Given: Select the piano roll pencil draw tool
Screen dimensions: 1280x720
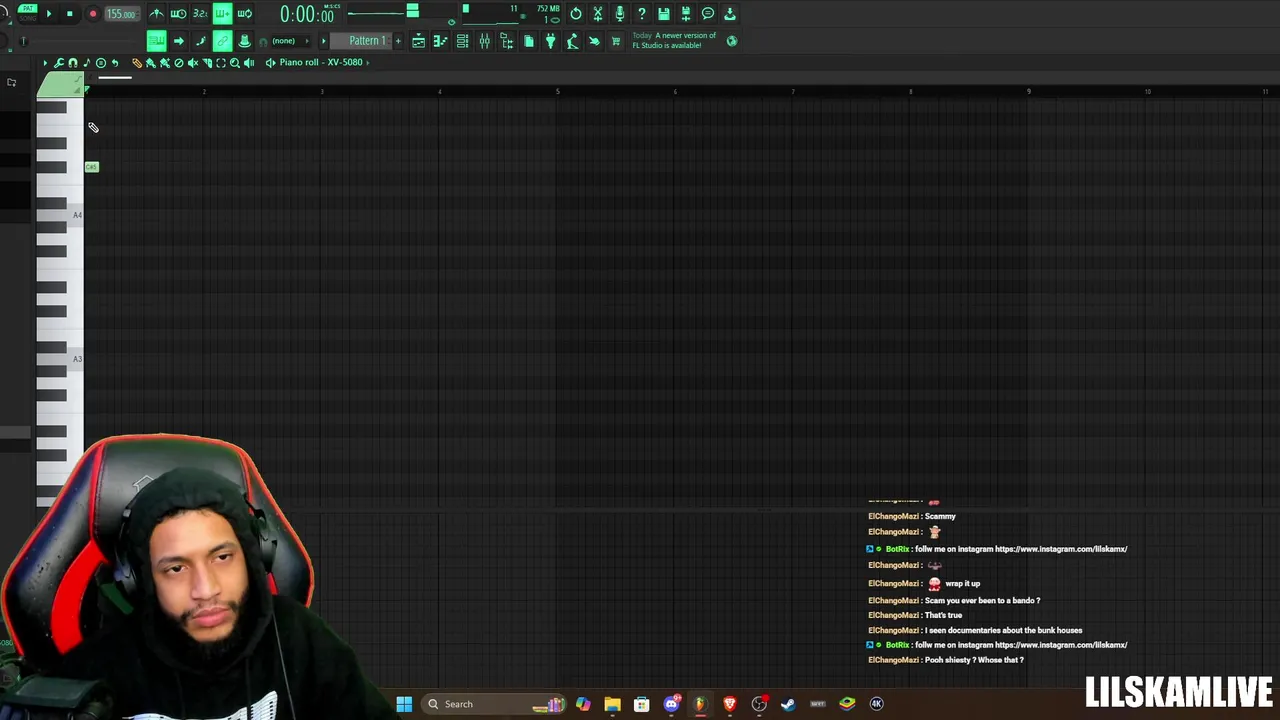Looking at the screenshot, I should [x=137, y=63].
